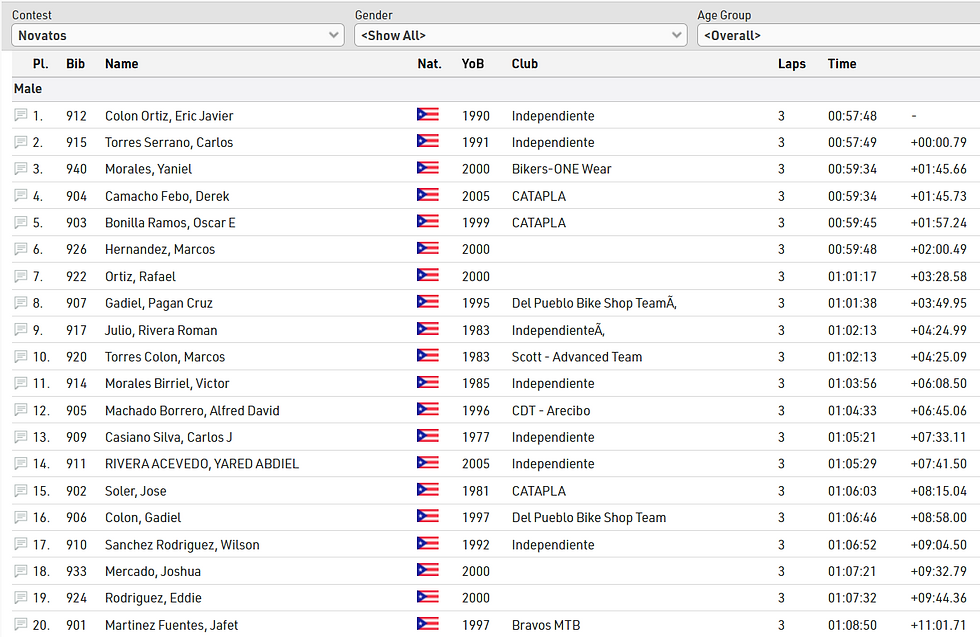The width and height of the screenshot is (980, 637).
Task: Click the Club column header
Action: click(x=525, y=64)
